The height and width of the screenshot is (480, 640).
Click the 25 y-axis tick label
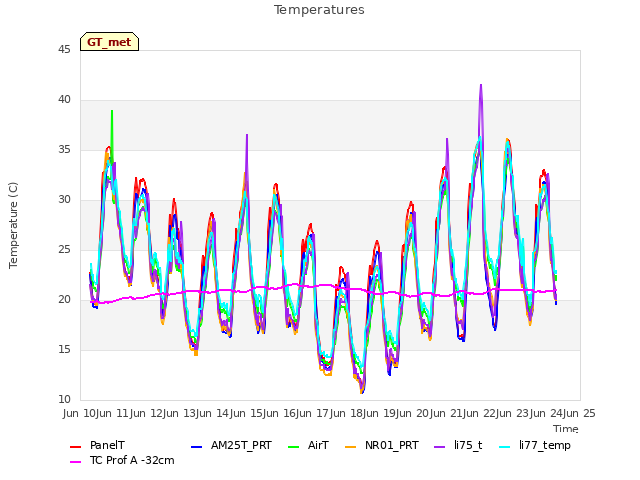(64, 250)
